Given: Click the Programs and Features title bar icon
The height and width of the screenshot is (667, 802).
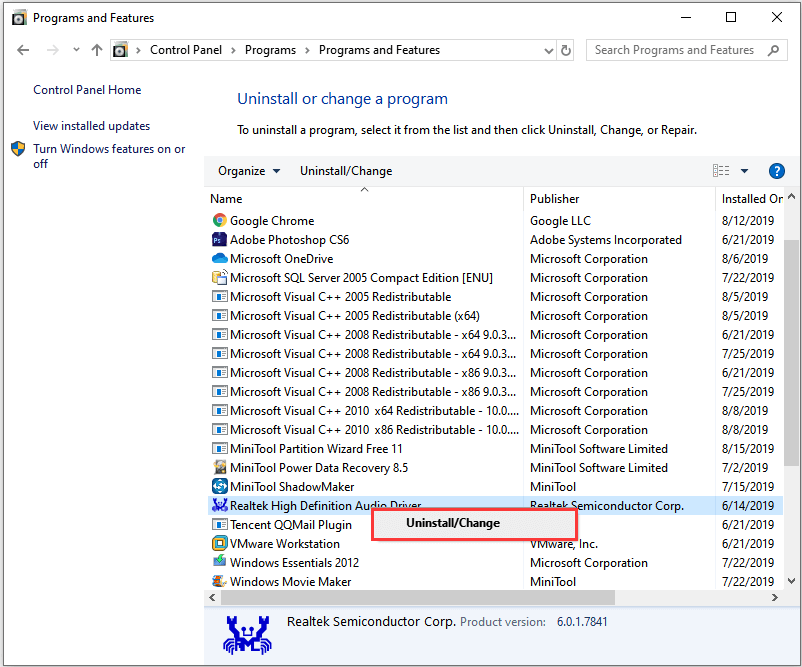Looking at the screenshot, I should tap(19, 18).
